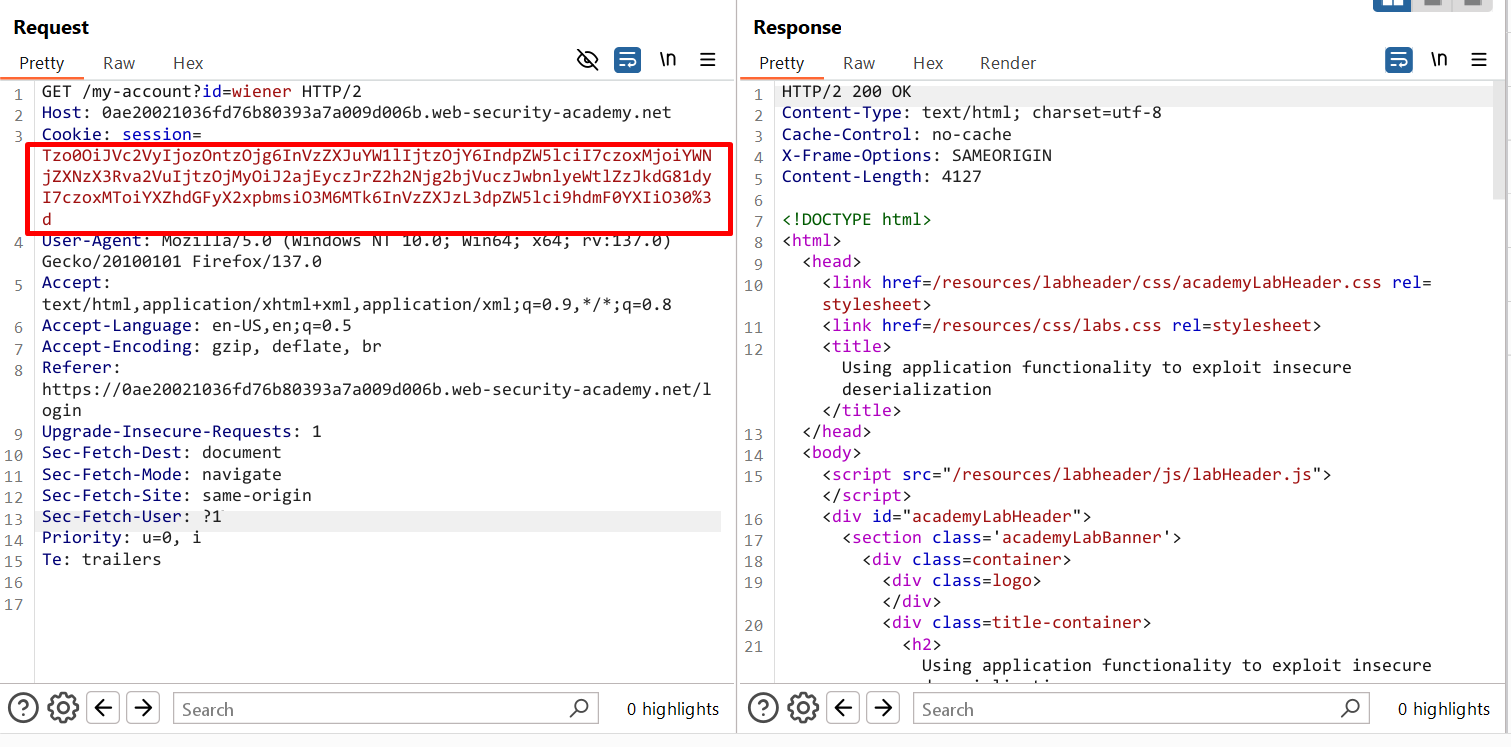Click the Response panel help icon
Viewport: 1511px width, 747px height.
coord(763,708)
